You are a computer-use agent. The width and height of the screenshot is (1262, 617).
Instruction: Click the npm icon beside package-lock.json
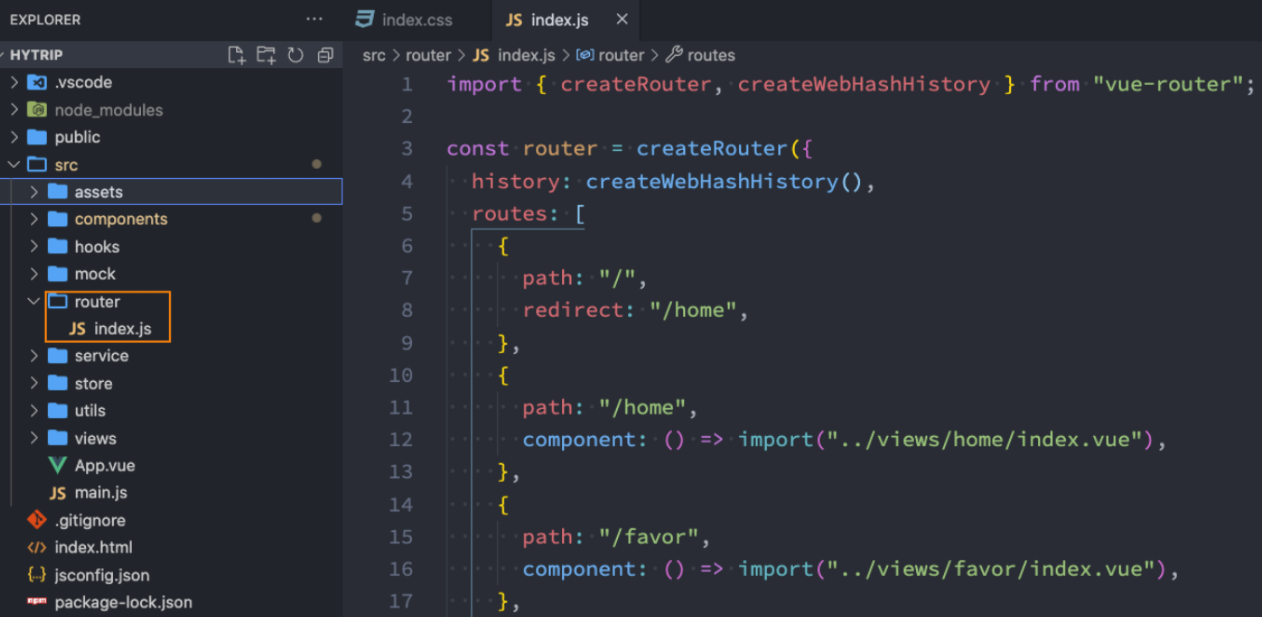37,602
